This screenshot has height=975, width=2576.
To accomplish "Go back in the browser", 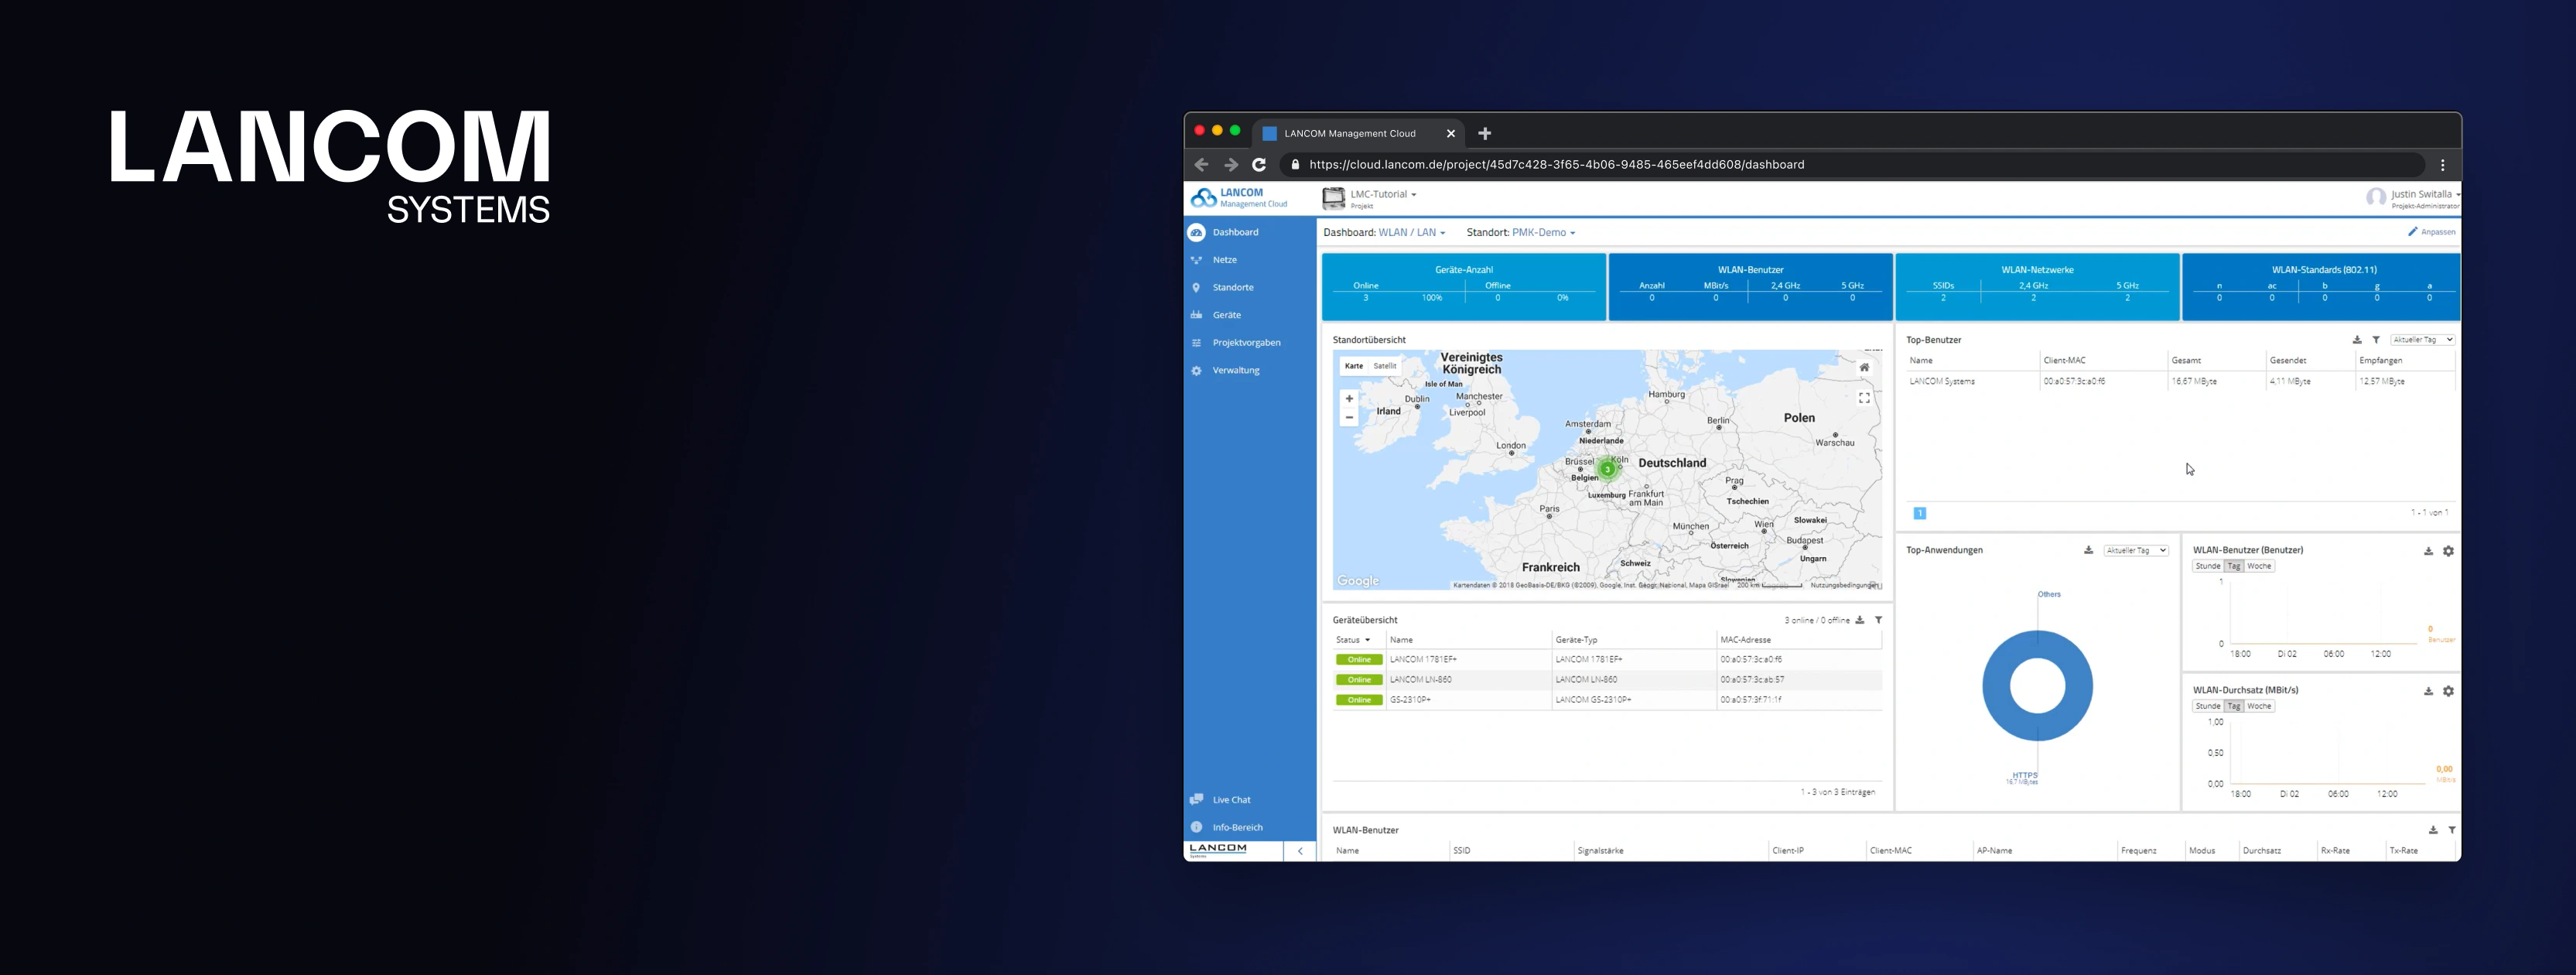I will (x=1201, y=165).
